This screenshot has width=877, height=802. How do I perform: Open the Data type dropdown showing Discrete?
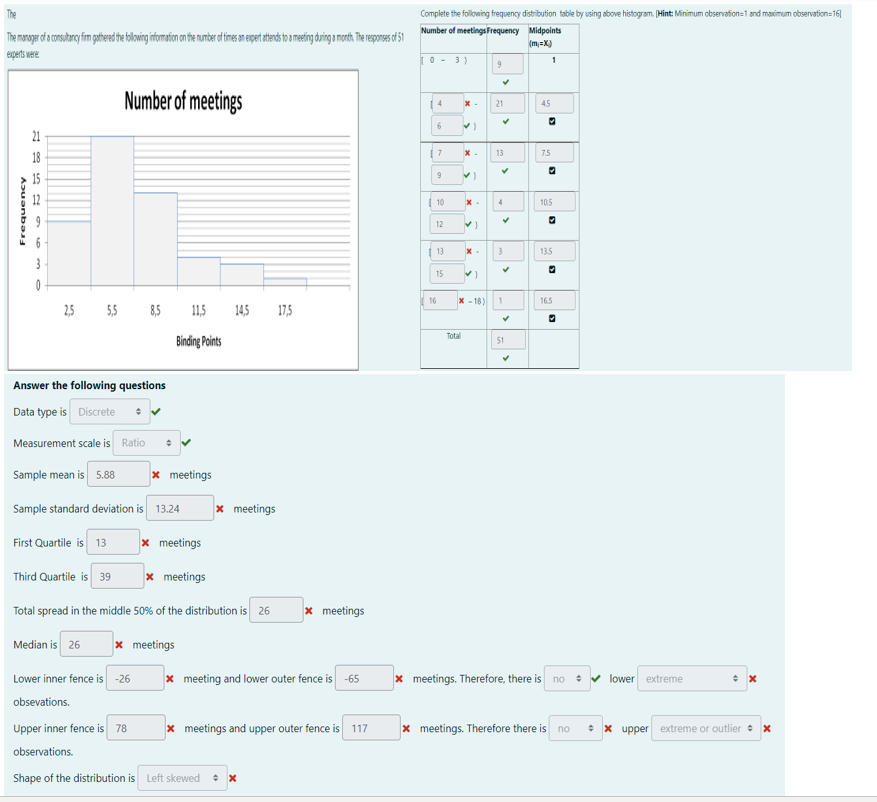pyautogui.click(x=110, y=412)
